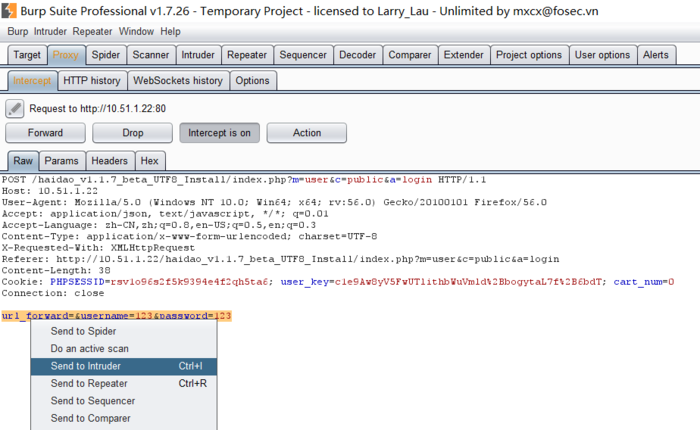The height and width of the screenshot is (430, 700).
Task: Choose Do an active scan
Action: click(x=124, y=349)
